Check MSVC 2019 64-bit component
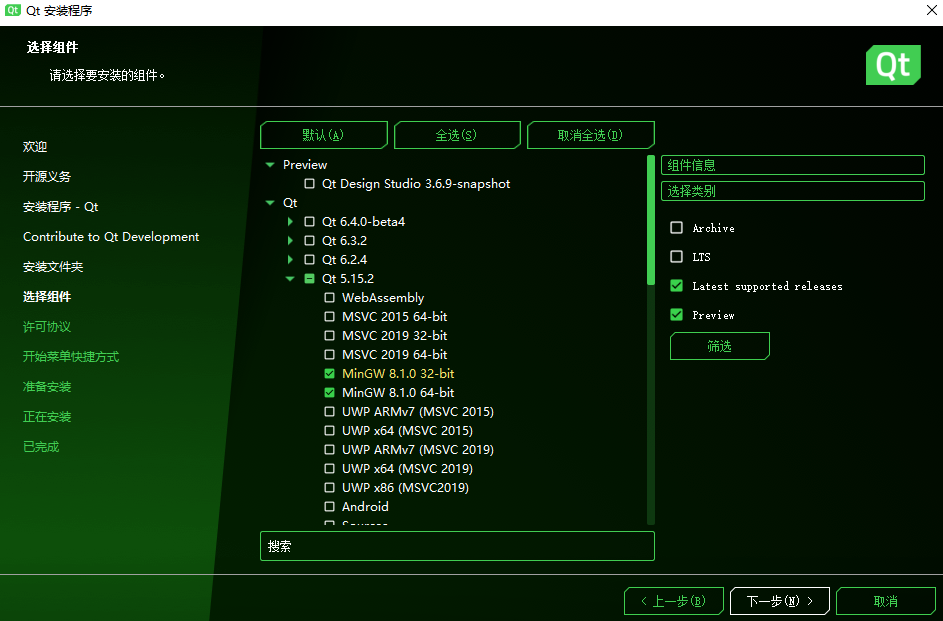The image size is (943, 621). point(330,355)
